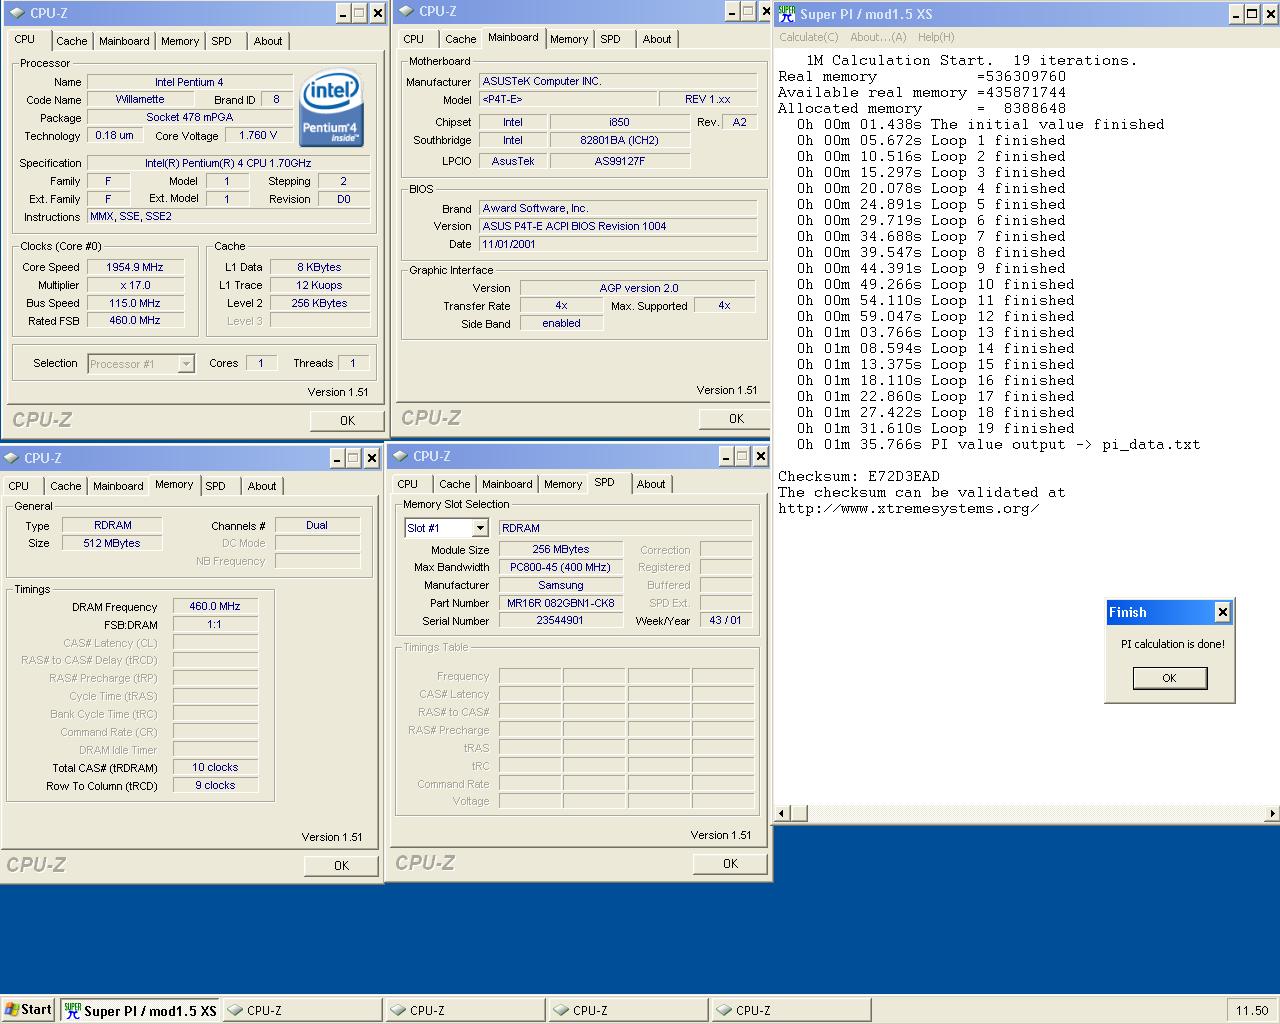Select Part Number MR16R 082GBN1-CK8 field
This screenshot has height=1024, width=1280.
point(560,603)
